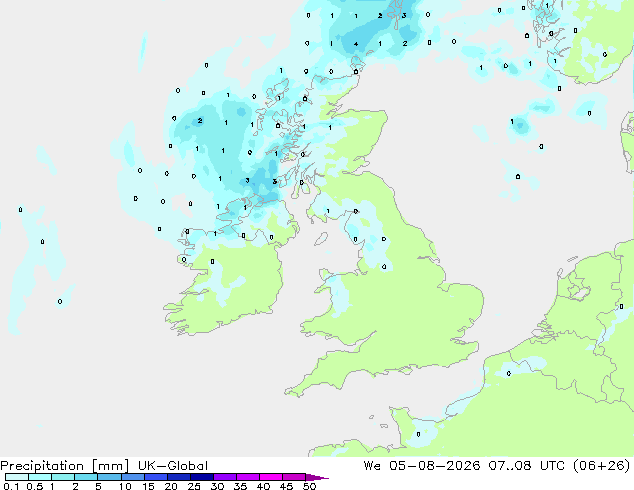Click legend tick label '10'
Screen dimensions: 634x490
(125, 486)
